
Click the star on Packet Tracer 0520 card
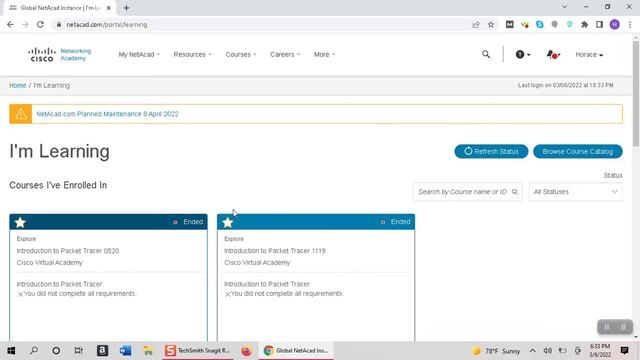[x=20, y=222]
